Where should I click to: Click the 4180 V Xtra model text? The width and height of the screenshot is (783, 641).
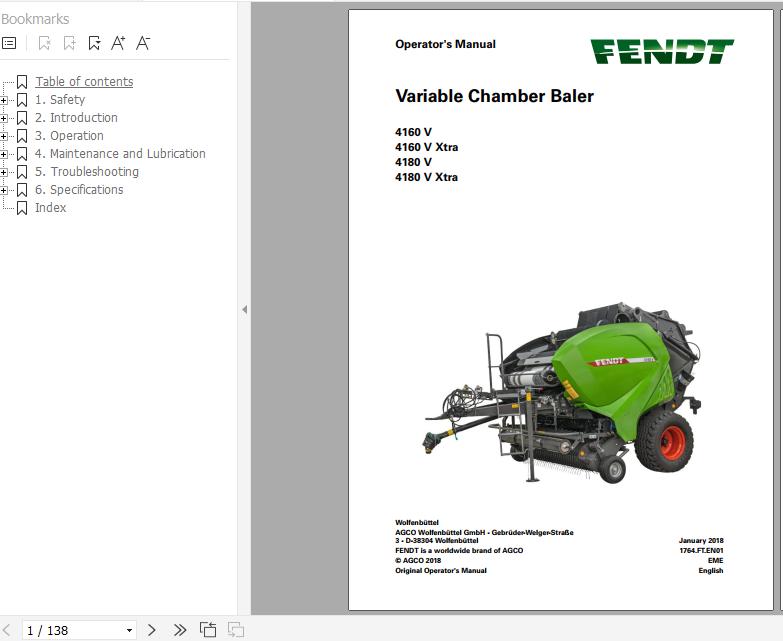point(426,177)
